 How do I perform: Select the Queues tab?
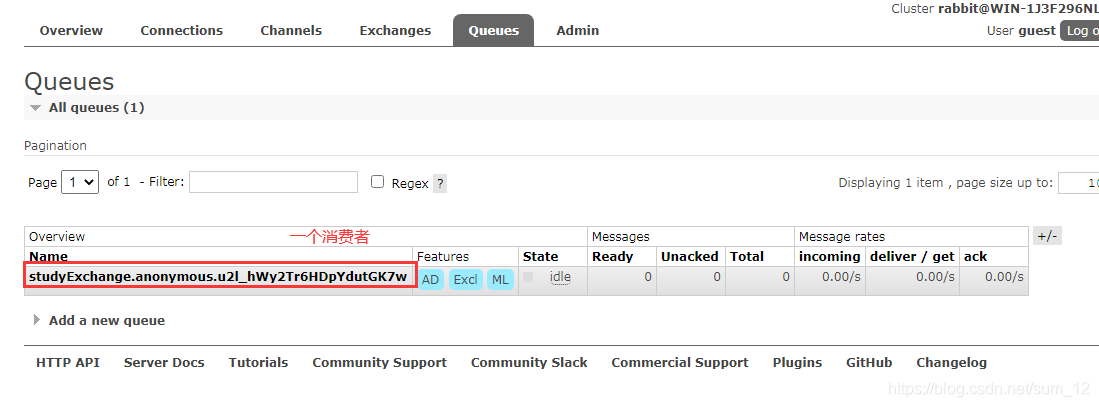tap(493, 31)
